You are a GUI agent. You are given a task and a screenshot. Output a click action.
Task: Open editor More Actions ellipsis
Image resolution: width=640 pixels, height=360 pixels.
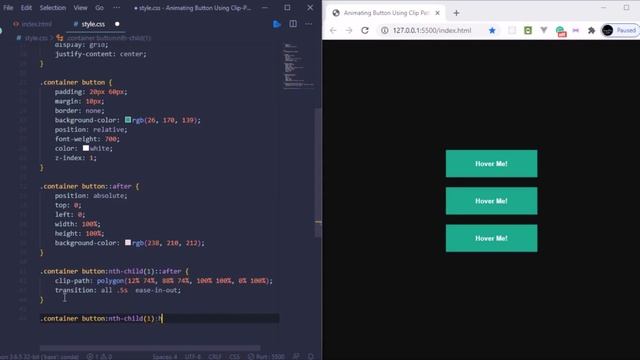(309, 24)
